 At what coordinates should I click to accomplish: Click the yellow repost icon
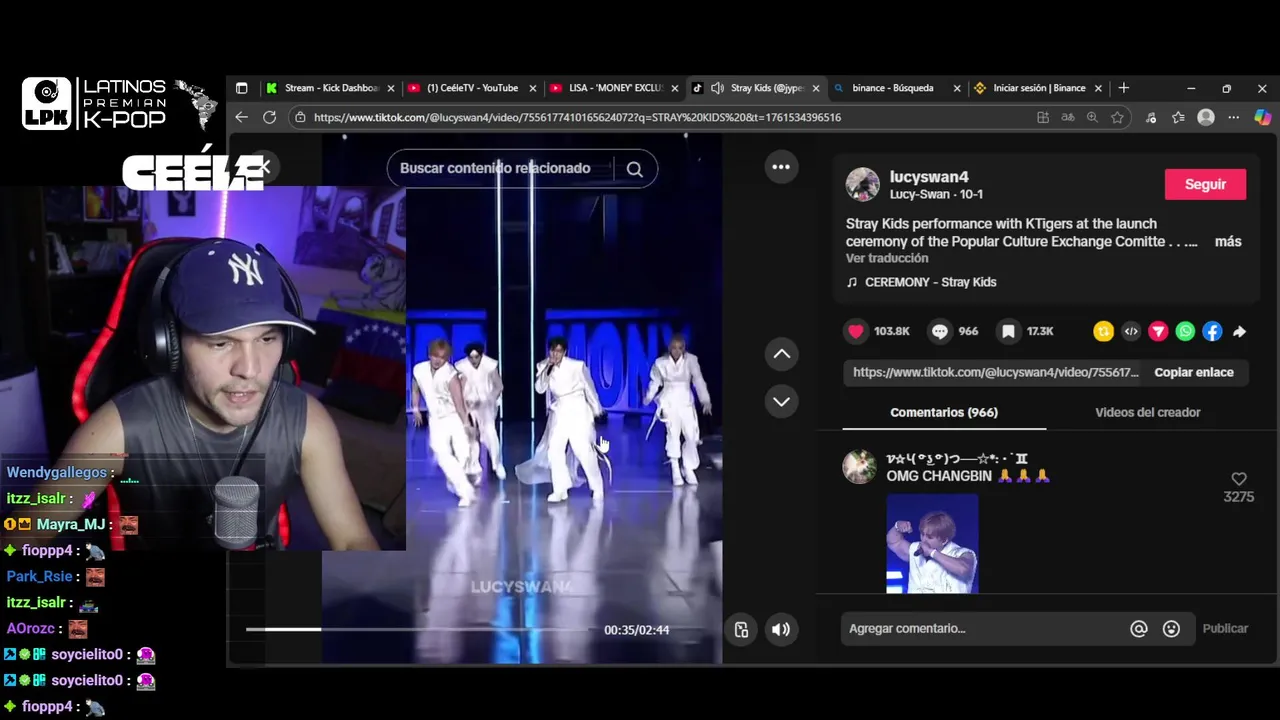(1103, 331)
